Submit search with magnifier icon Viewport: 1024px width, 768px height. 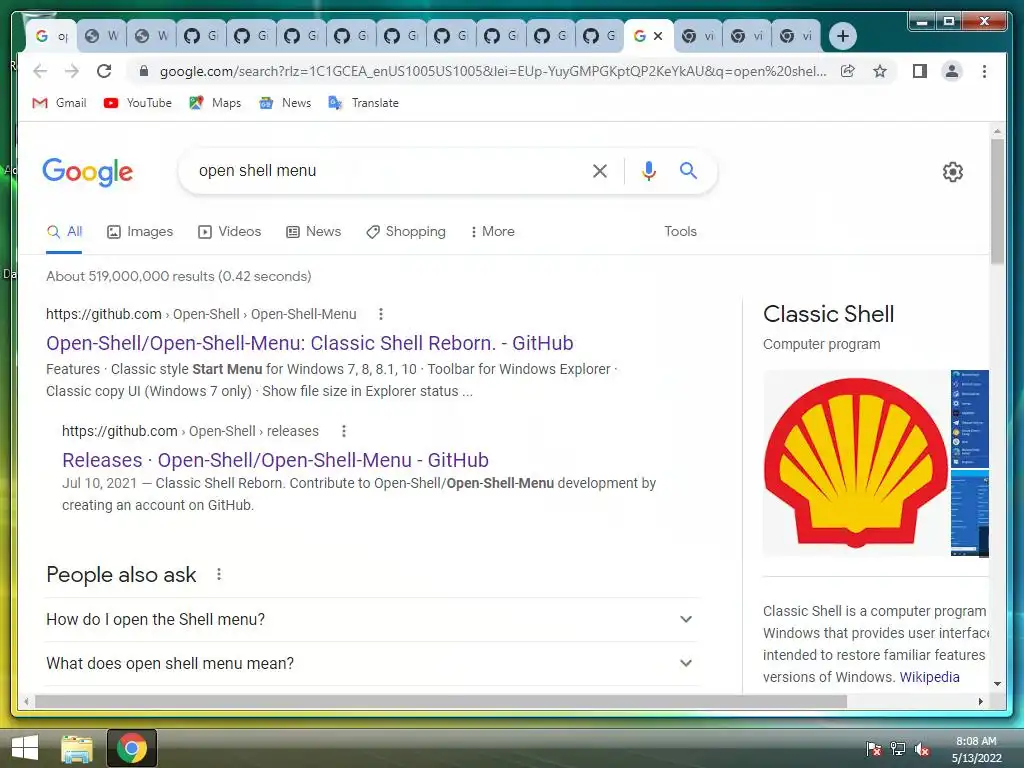point(688,170)
